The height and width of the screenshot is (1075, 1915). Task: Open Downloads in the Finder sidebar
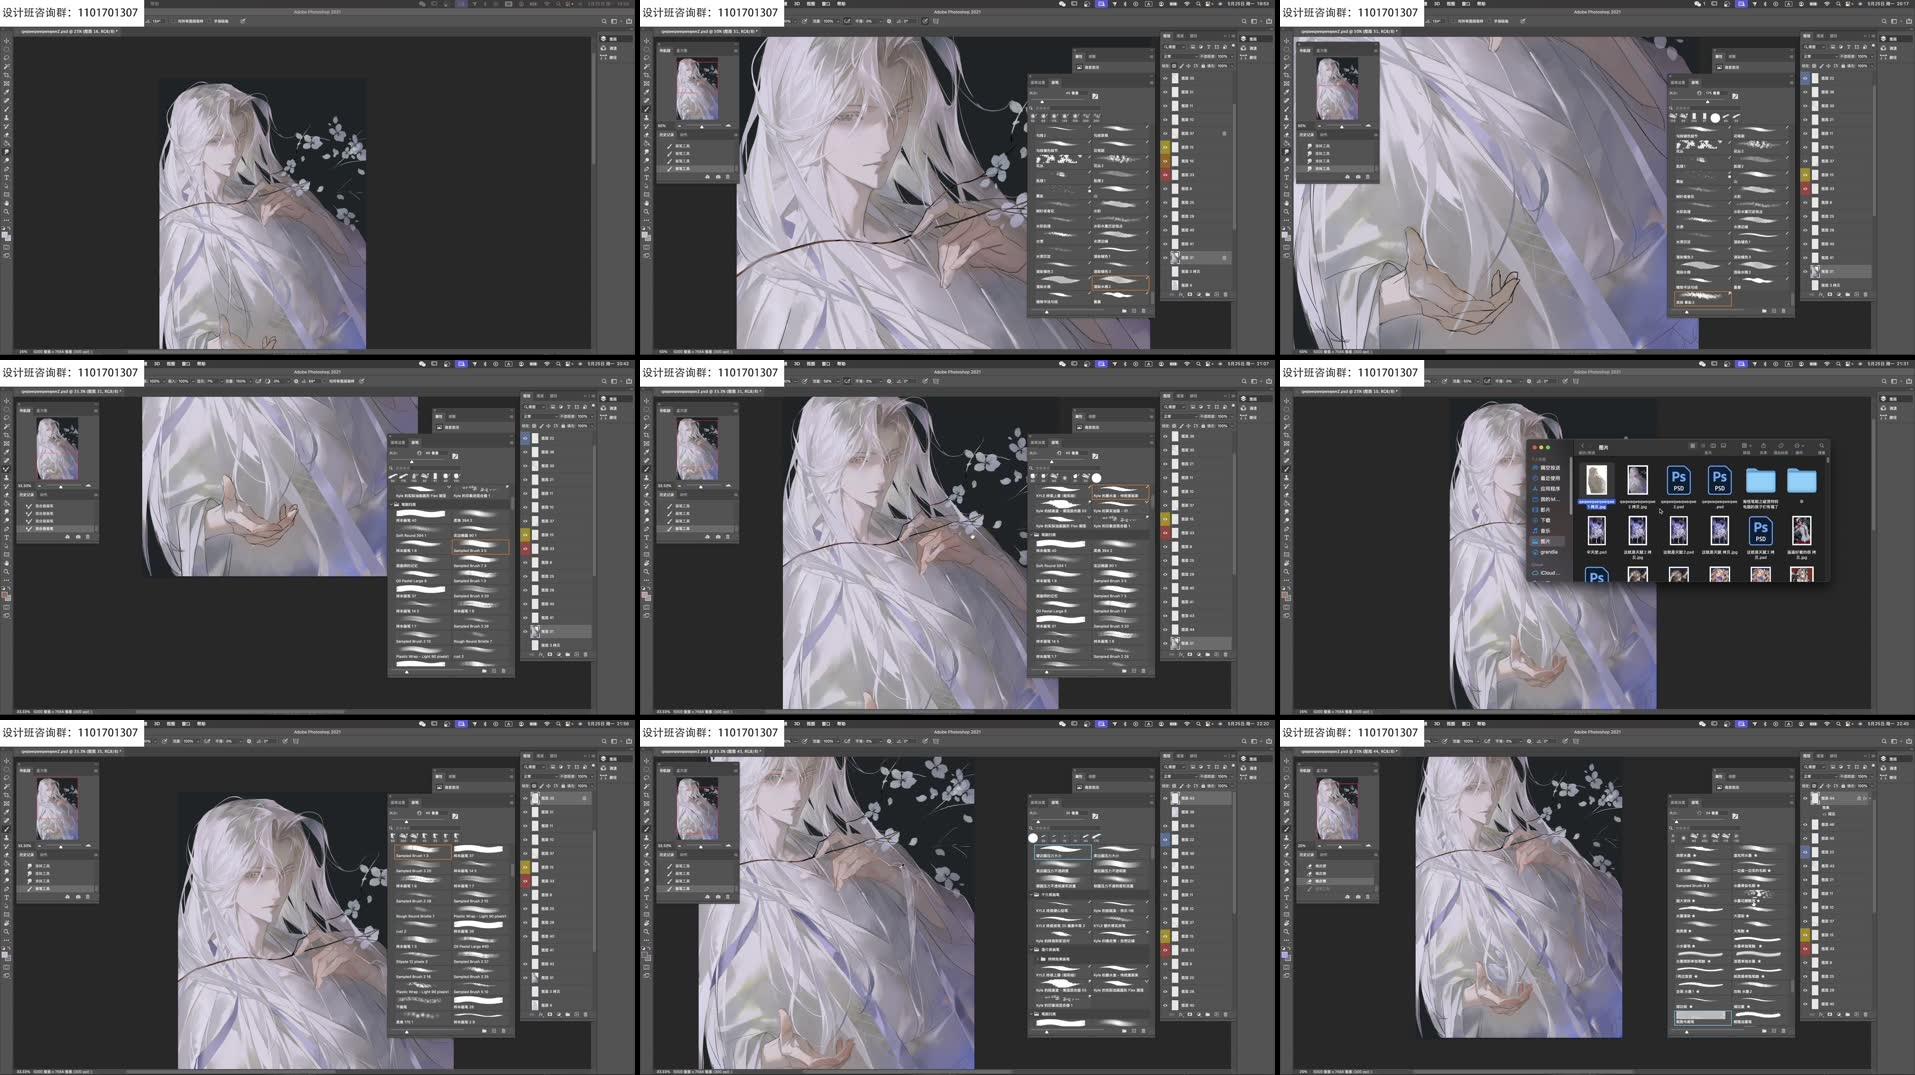pos(1546,520)
